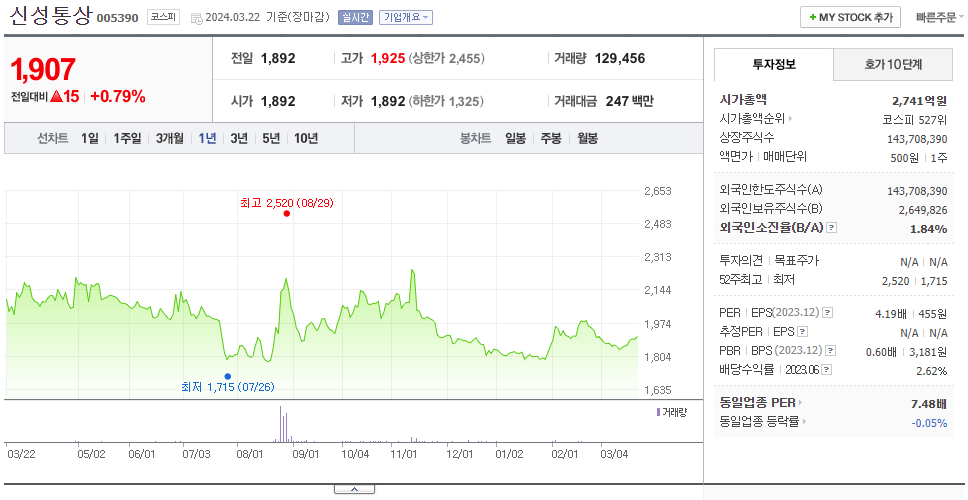
Task: Open help icon beside 추정PER EPS
Action: 802,332
